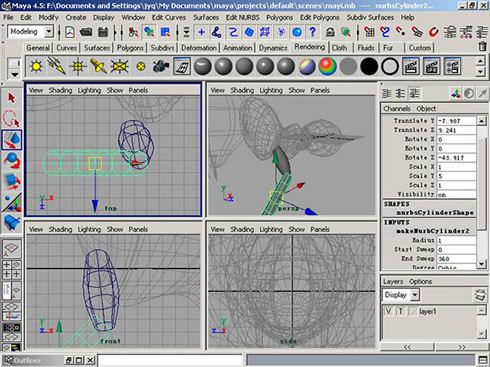
Task: Open the Layers menu in layer editor
Action: coord(393,282)
